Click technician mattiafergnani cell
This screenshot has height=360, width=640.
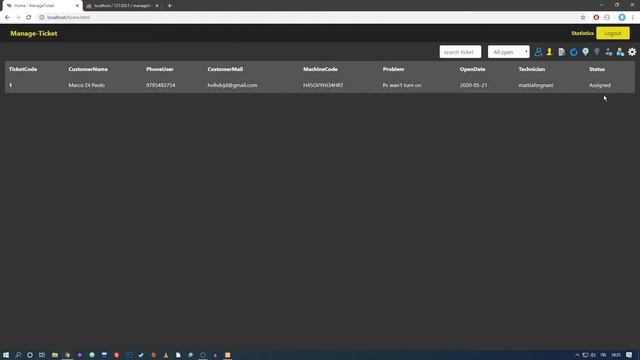tap(536, 85)
